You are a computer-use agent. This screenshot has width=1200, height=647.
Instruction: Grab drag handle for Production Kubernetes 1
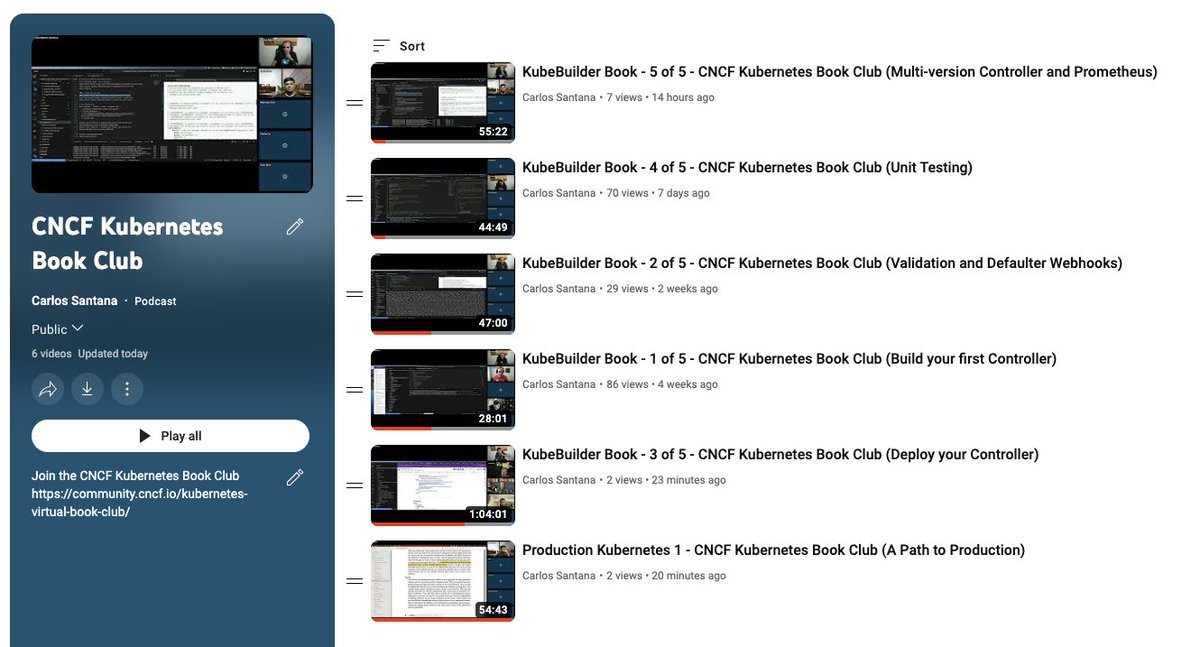tap(354, 581)
